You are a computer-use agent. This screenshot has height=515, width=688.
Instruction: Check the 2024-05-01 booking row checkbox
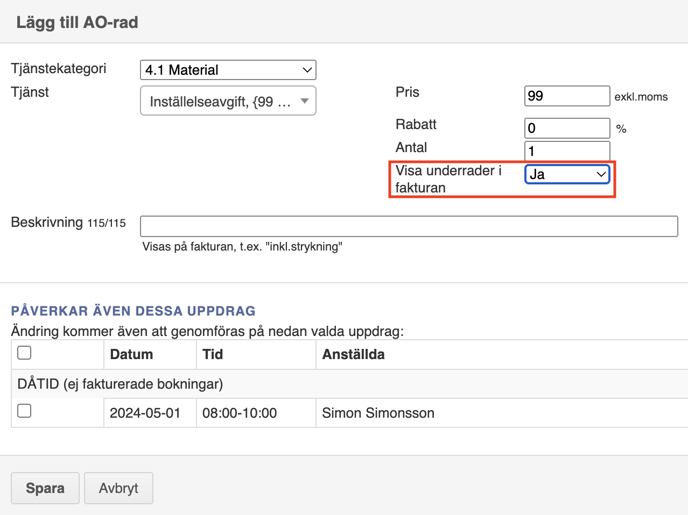(x=24, y=411)
